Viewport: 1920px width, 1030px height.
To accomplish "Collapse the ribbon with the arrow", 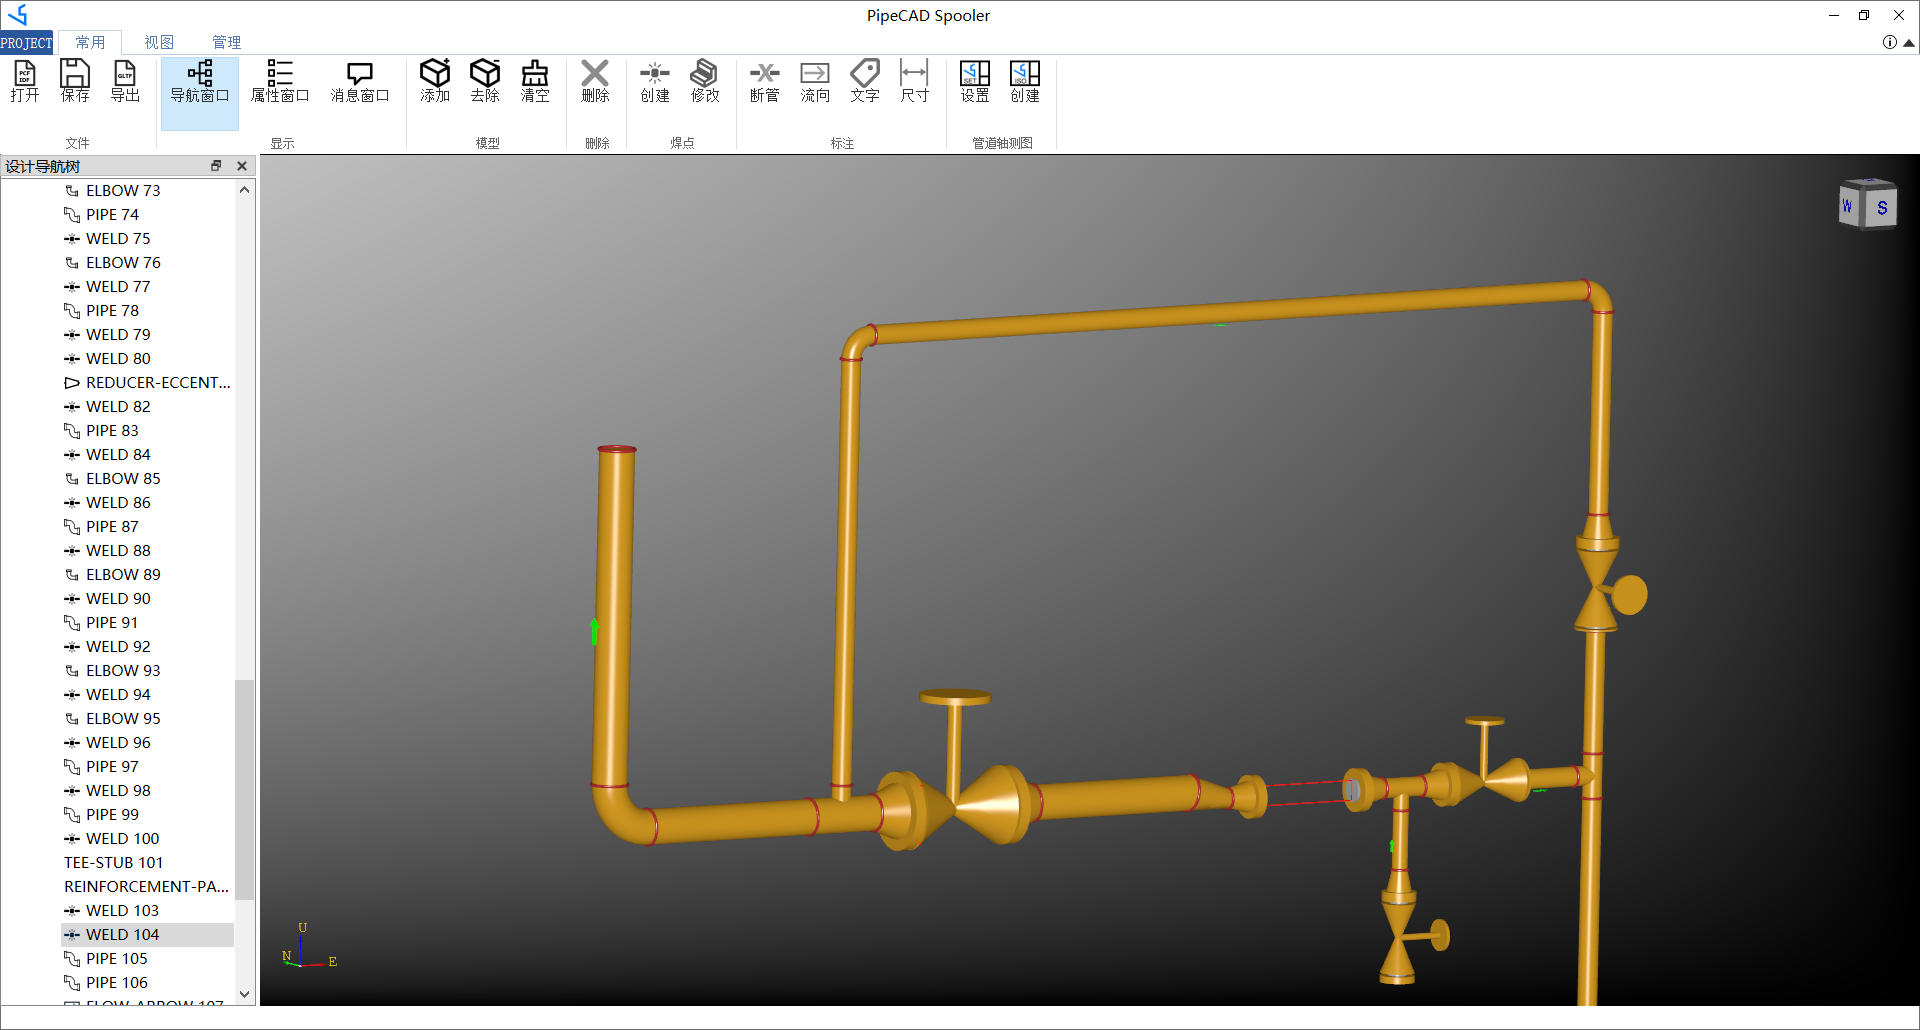I will (x=1909, y=43).
